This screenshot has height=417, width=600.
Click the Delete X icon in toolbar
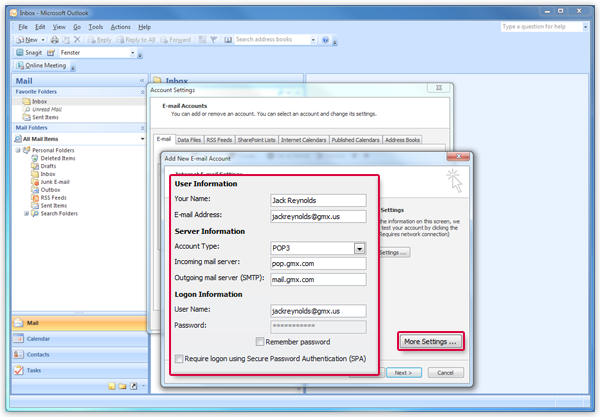point(77,39)
